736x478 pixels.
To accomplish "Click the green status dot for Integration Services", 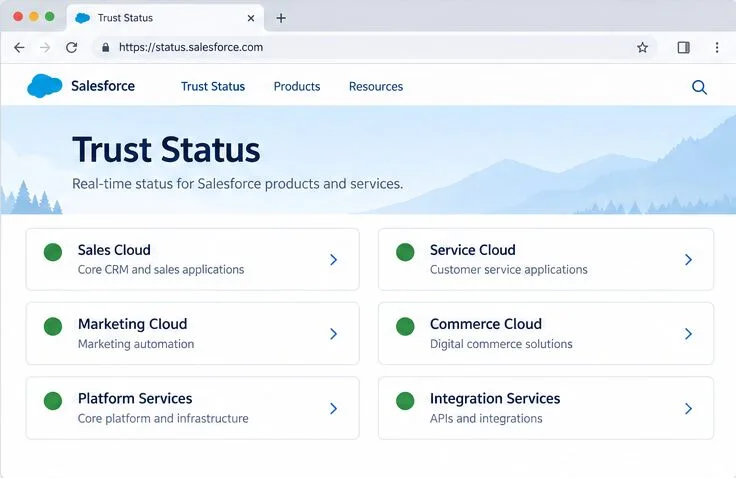I will 405,401.
